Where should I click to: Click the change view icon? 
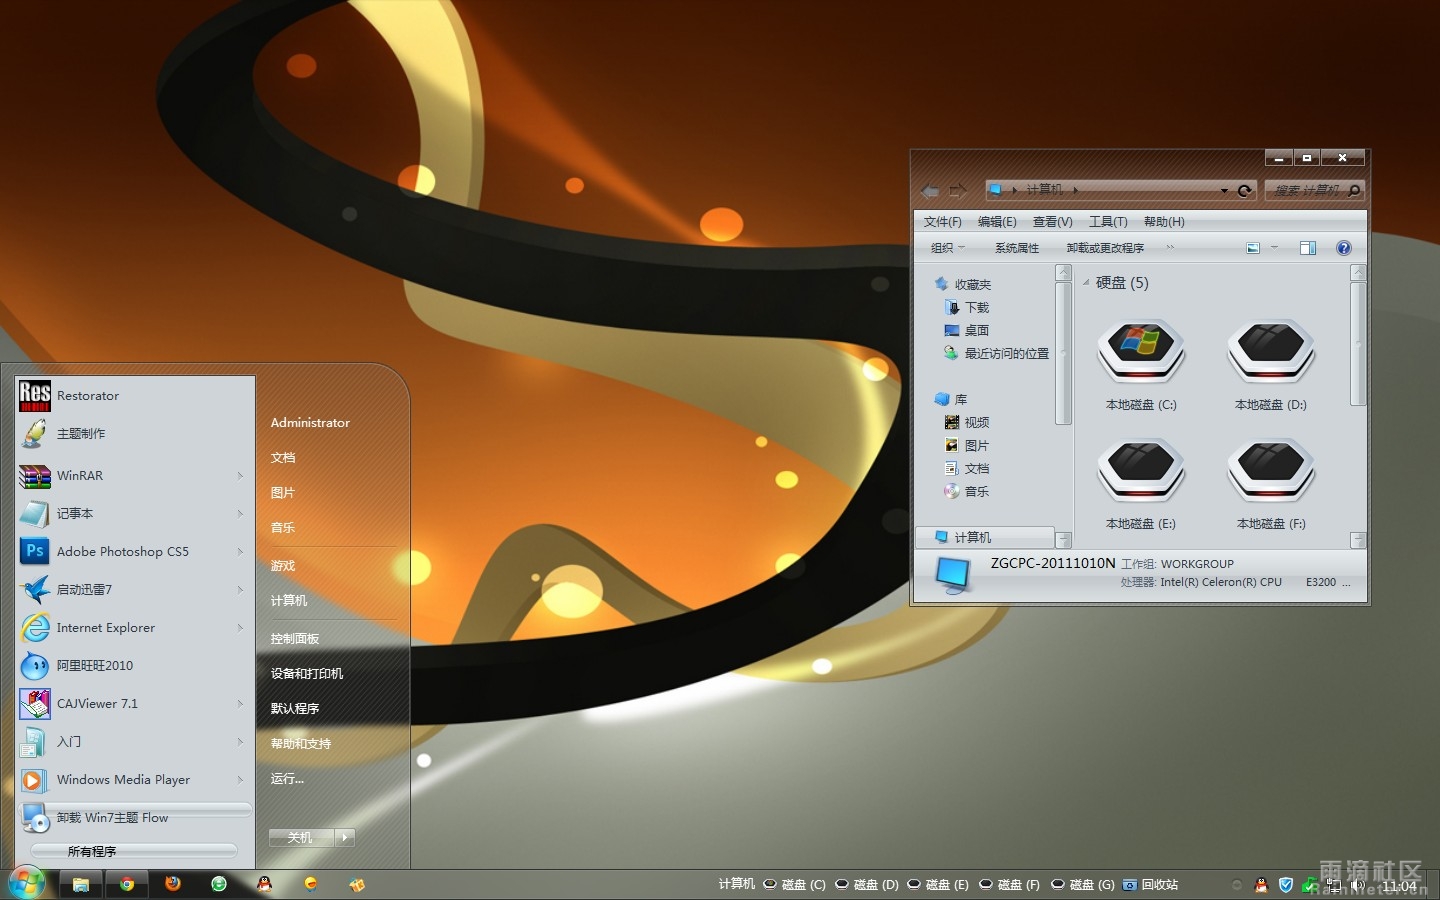1253,248
